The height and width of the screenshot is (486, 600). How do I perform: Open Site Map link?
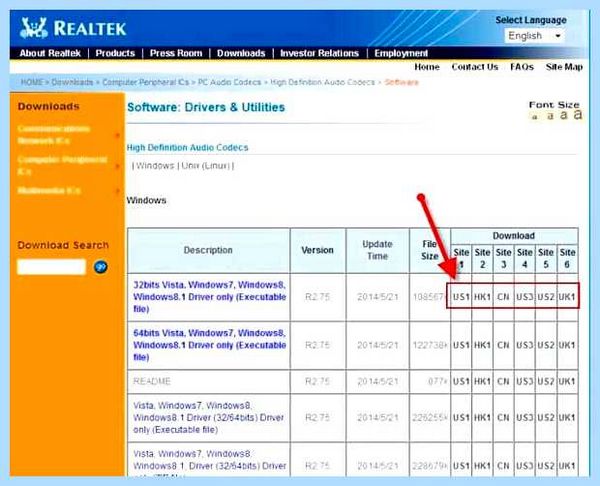pos(564,67)
